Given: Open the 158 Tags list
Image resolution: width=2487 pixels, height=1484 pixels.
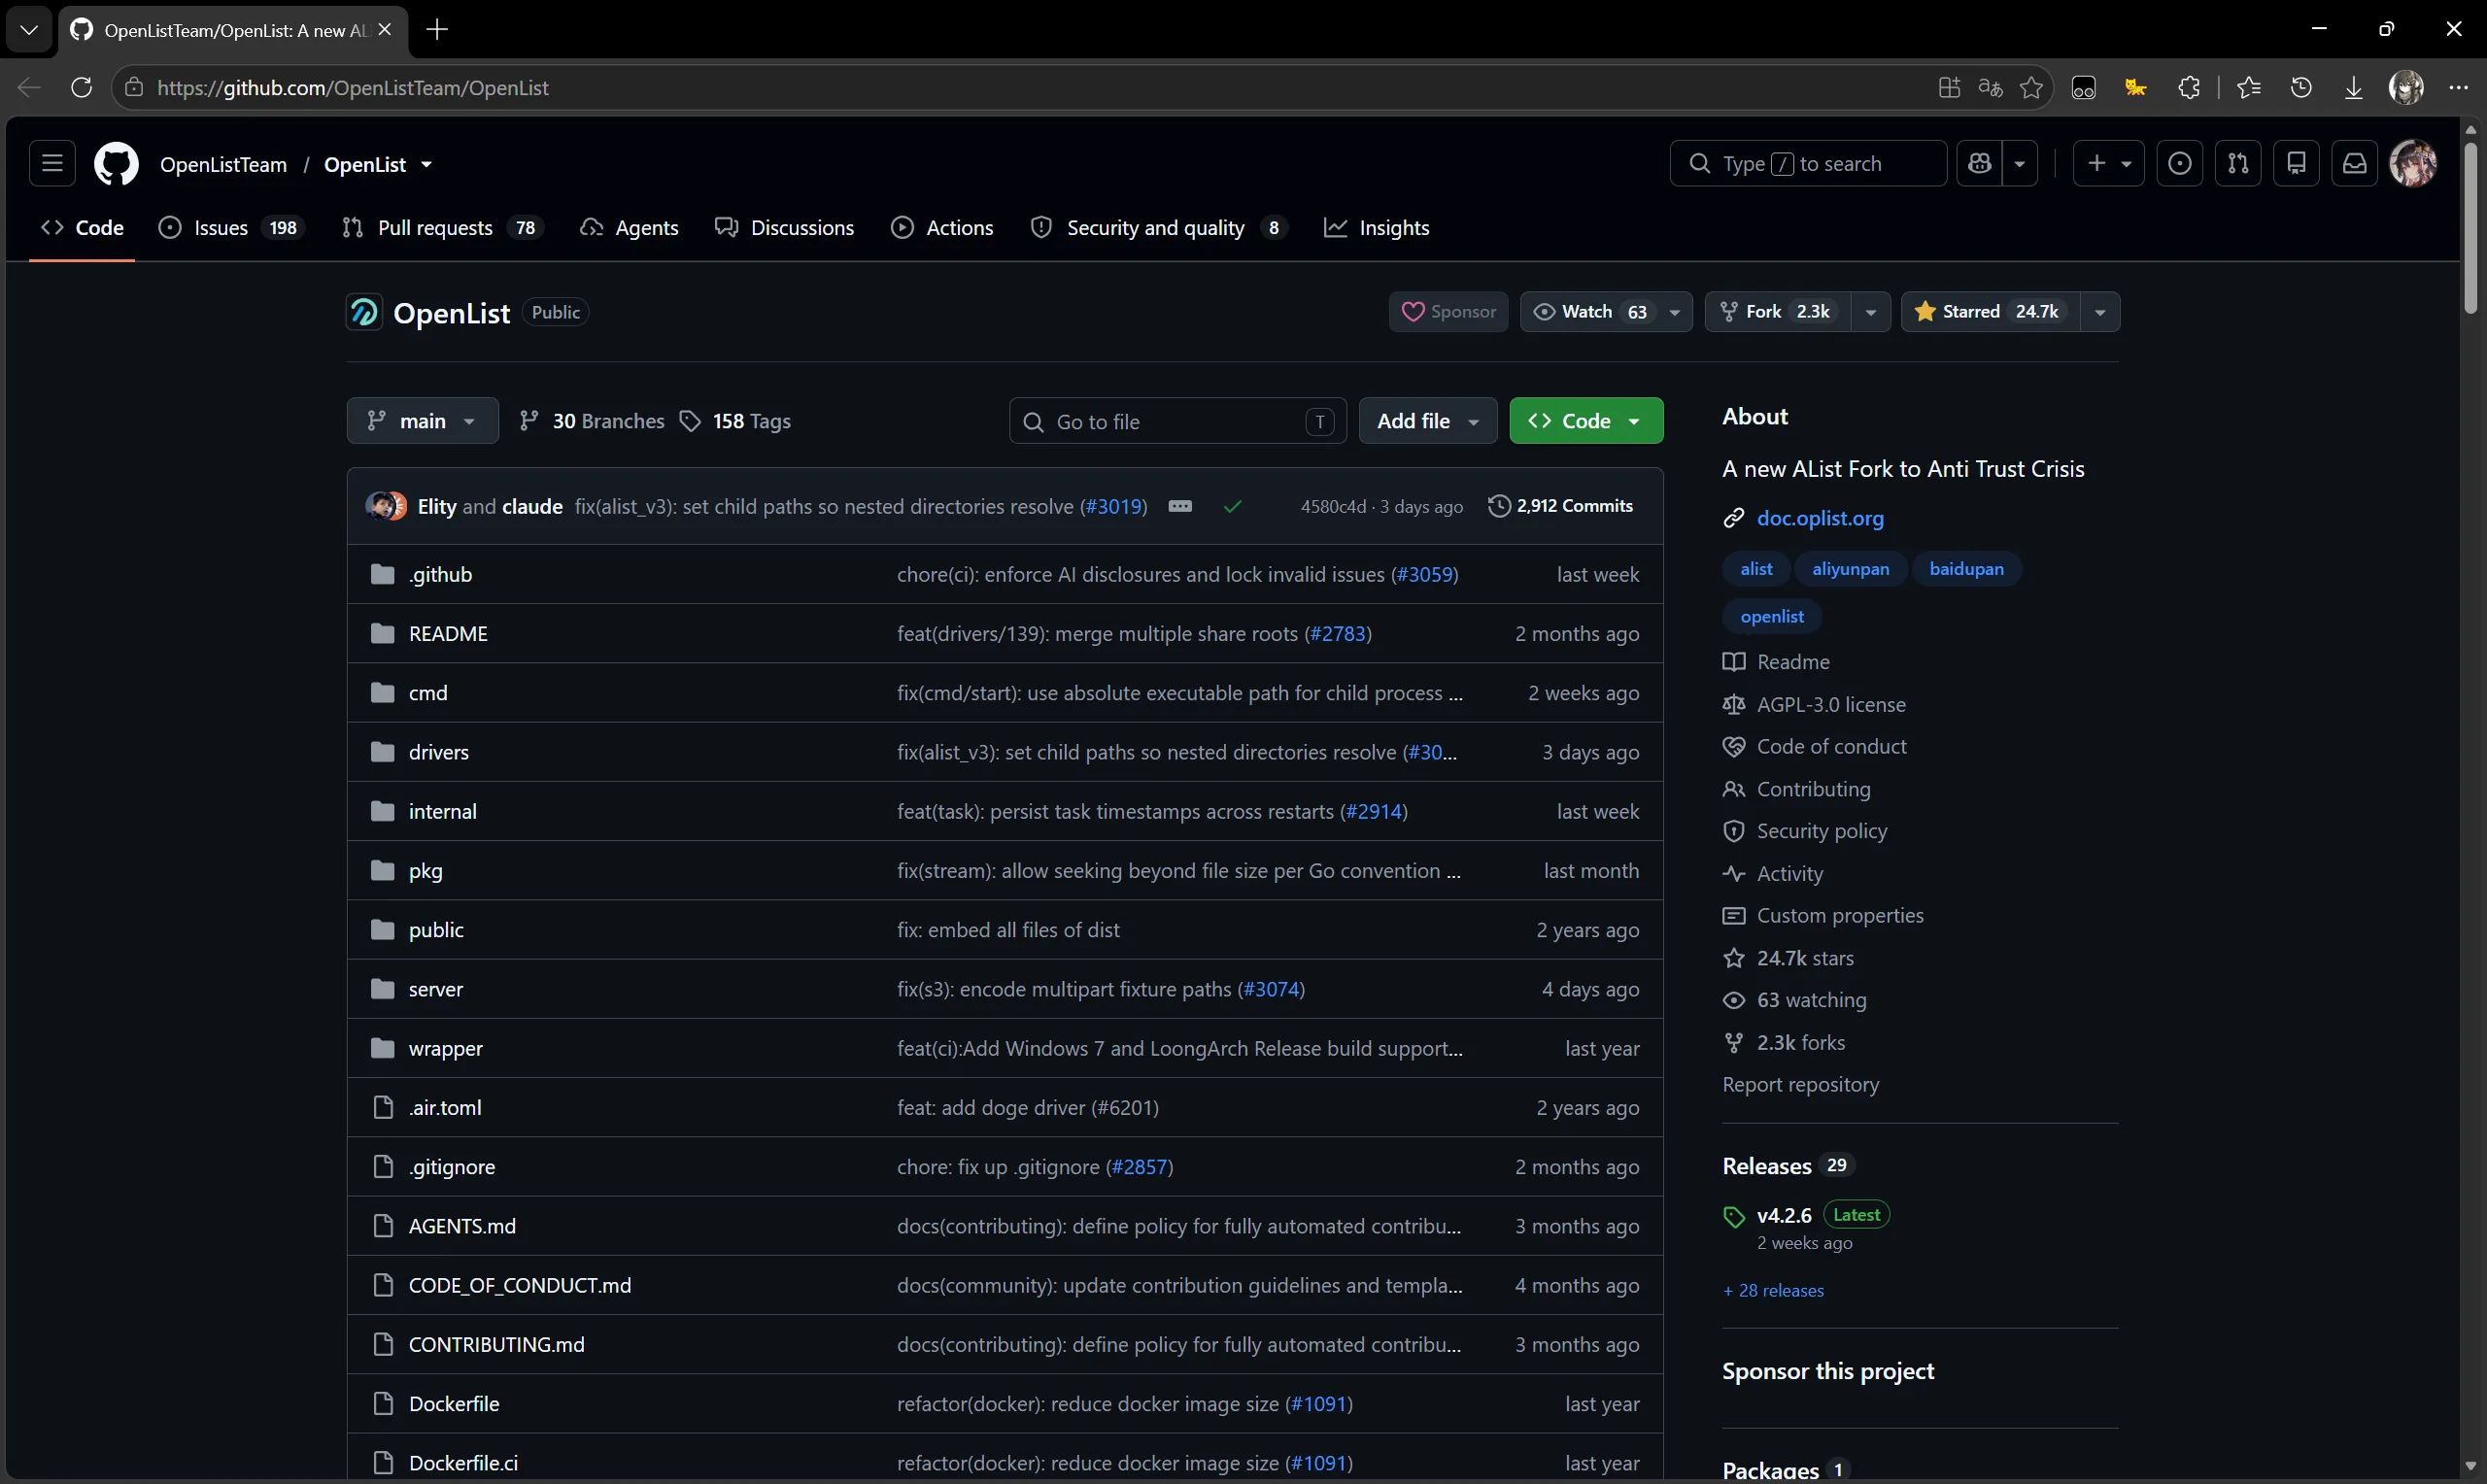Looking at the screenshot, I should coord(735,421).
